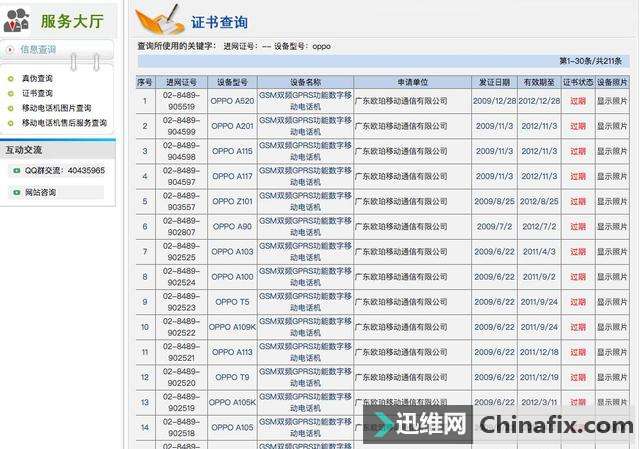Viewport: 640px width, 449px height.
Task: Click expiry date 2011/12/18
Action: click(539, 352)
